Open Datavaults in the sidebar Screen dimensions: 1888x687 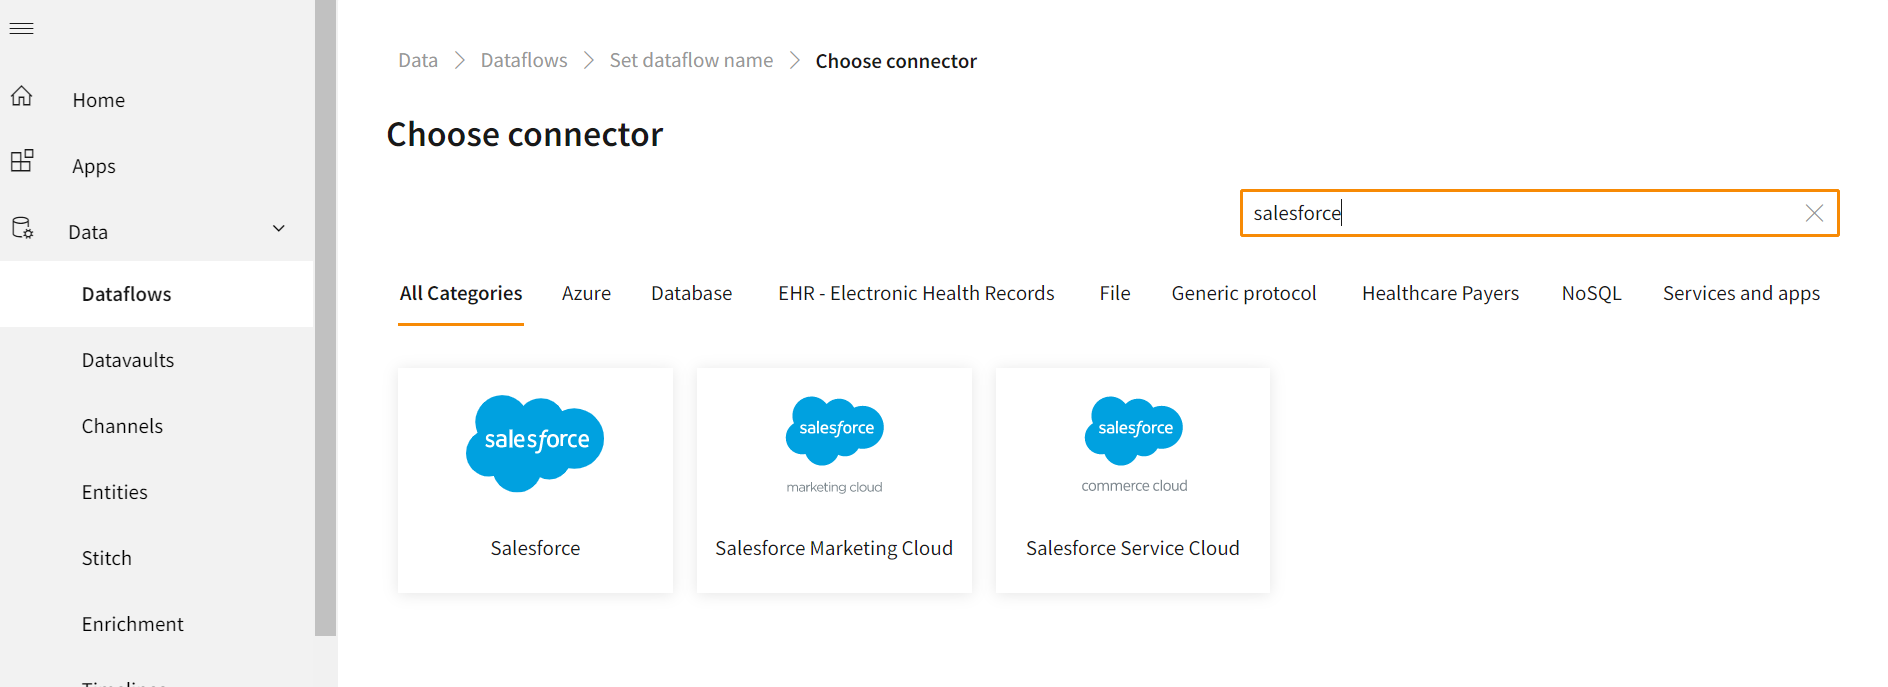coord(128,360)
